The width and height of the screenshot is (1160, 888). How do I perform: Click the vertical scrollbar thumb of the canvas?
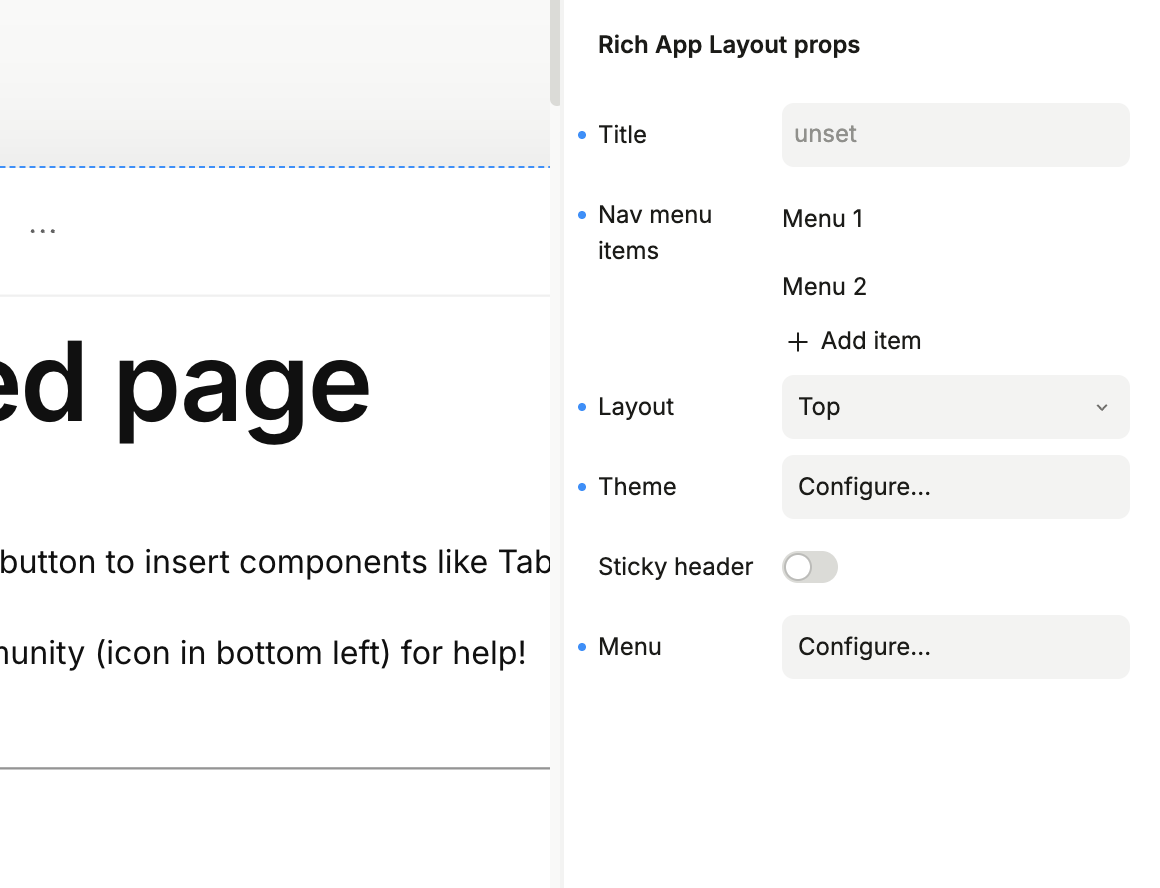(x=555, y=50)
